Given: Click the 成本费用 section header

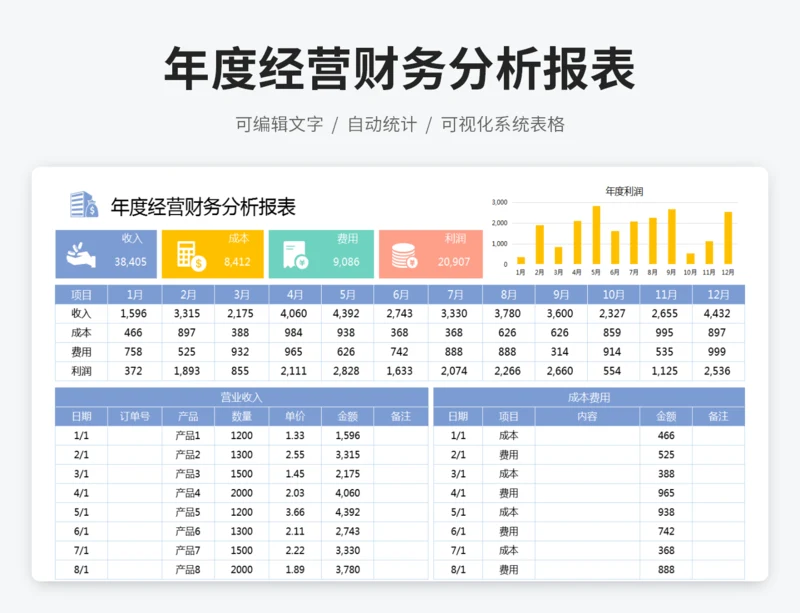Looking at the screenshot, I should point(589,397).
